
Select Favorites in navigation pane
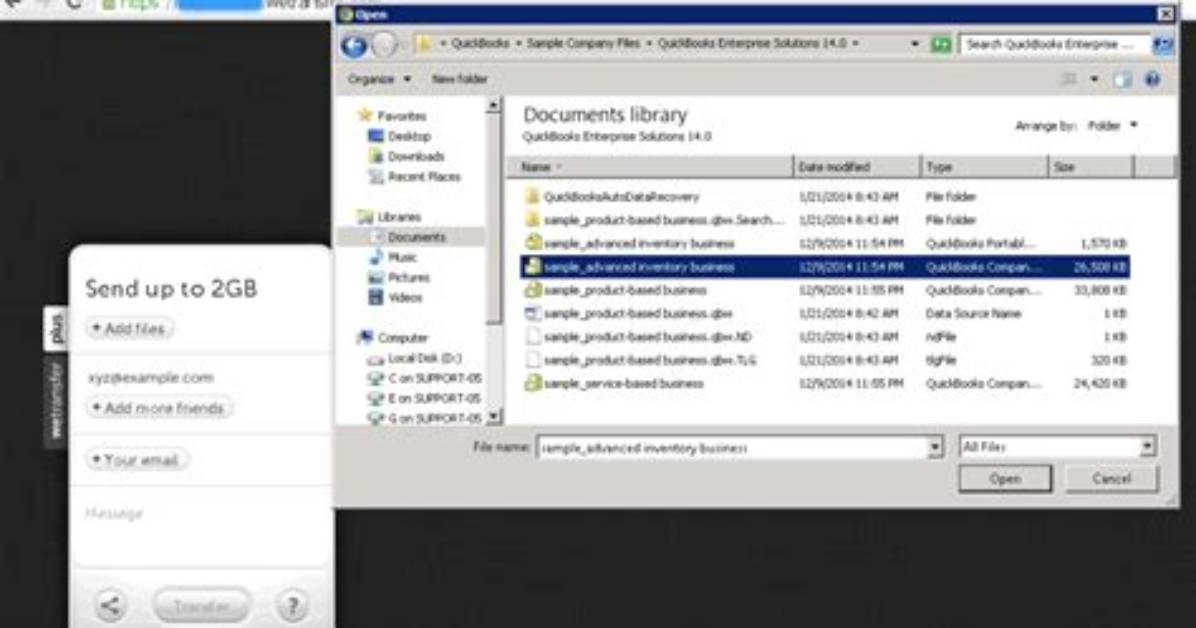pos(401,116)
